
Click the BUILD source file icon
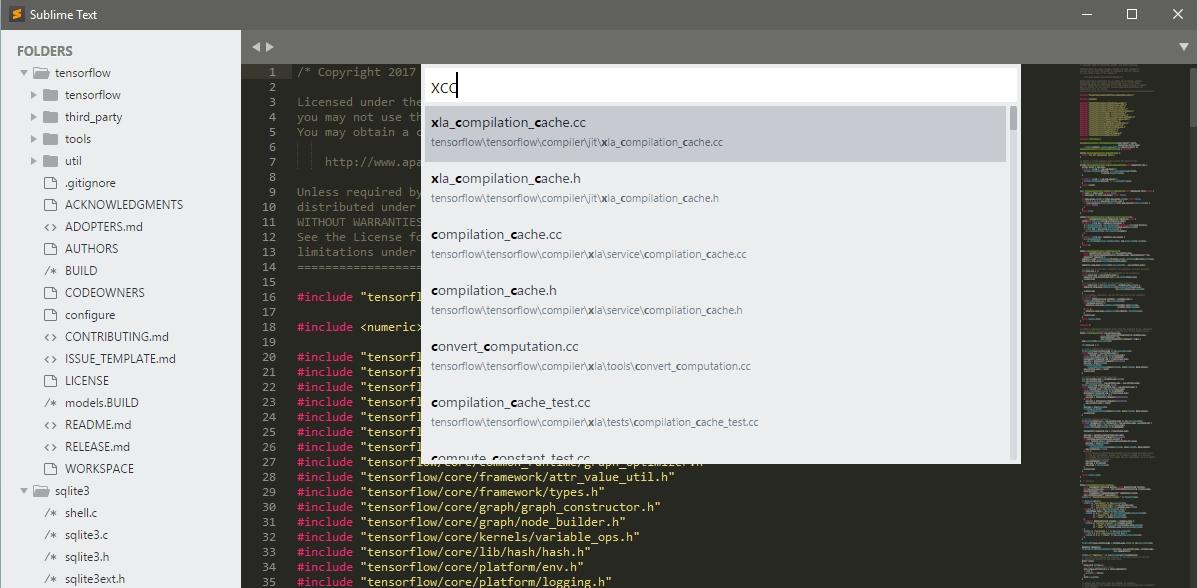click(x=50, y=271)
